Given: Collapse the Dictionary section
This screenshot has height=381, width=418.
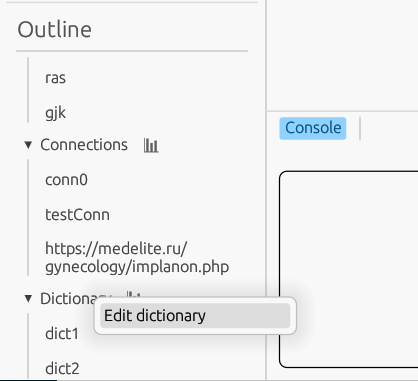Looking at the screenshot, I should [x=28, y=299].
